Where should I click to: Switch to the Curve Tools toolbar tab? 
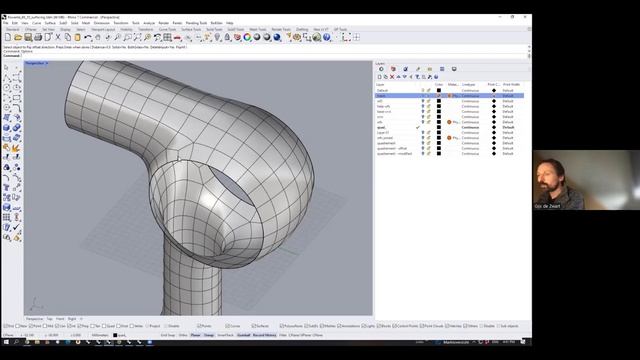[x=167, y=29]
